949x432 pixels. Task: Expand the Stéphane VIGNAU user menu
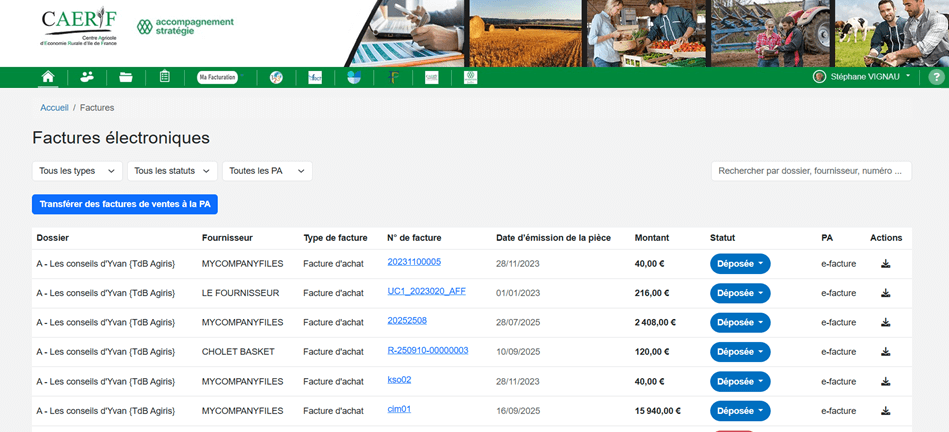click(862, 77)
